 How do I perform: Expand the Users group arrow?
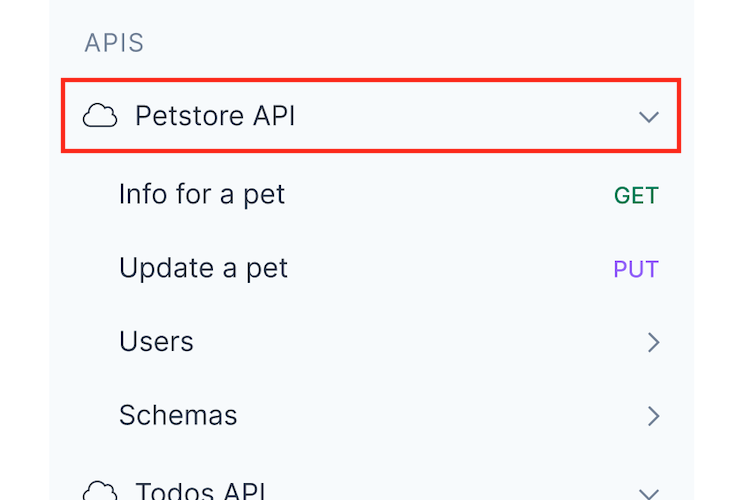pos(653,343)
